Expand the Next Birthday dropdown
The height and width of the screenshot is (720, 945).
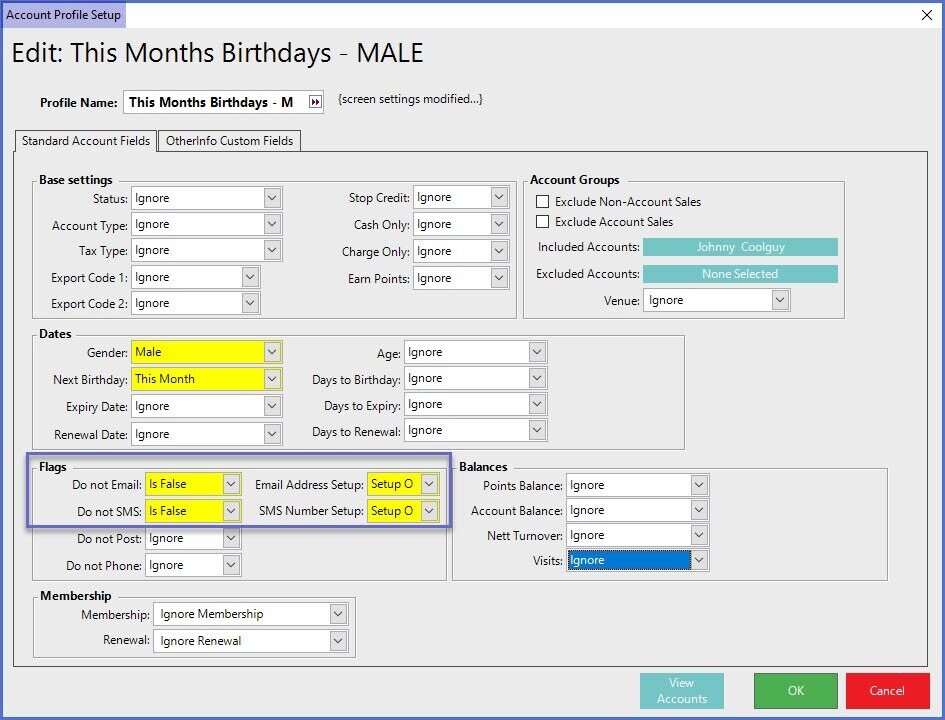[x=272, y=379]
